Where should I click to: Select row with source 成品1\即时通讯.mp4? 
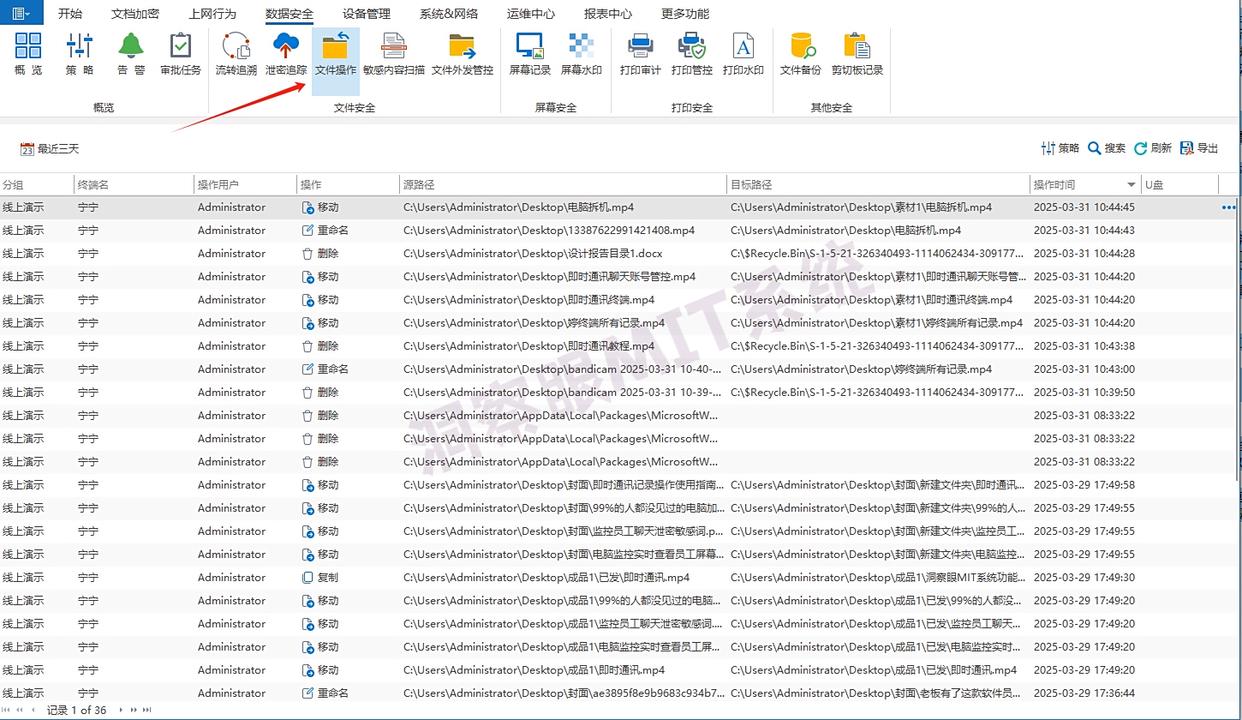pos(620,670)
